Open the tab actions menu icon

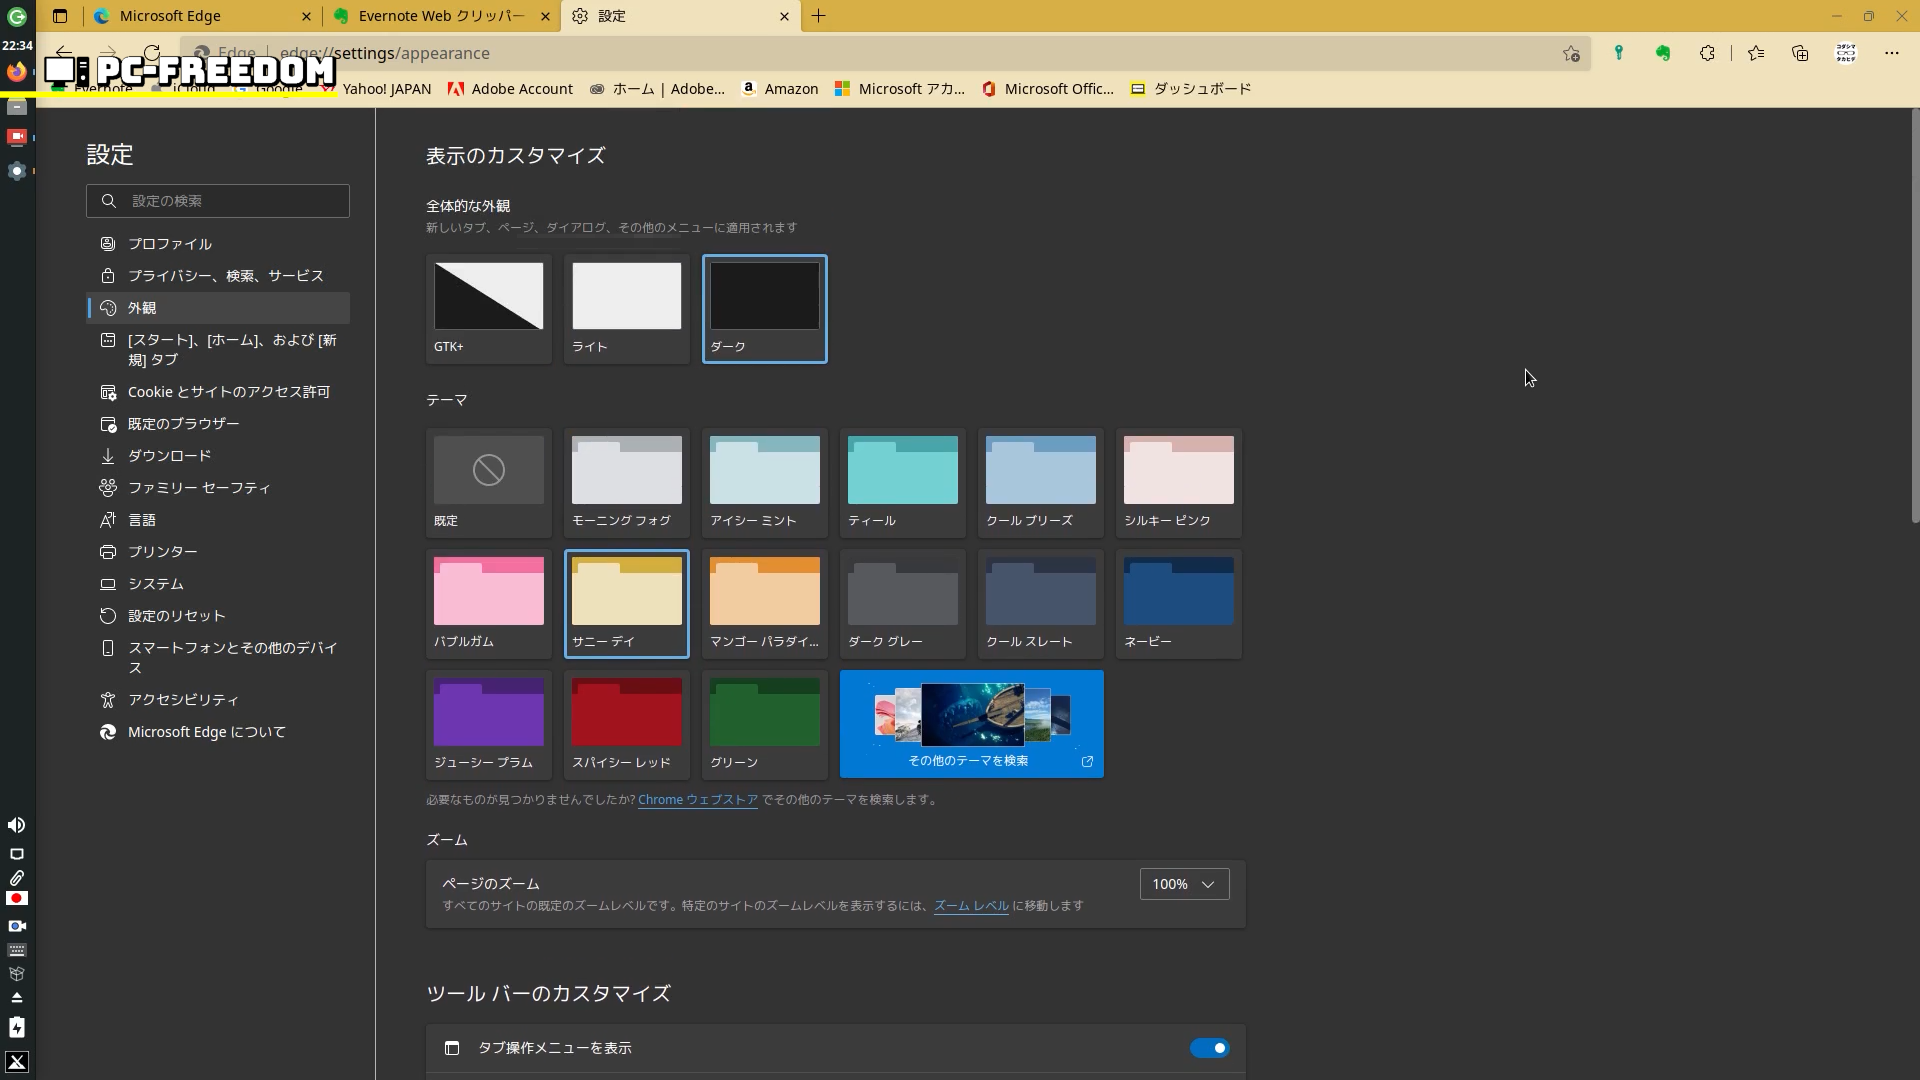coord(60,16)
